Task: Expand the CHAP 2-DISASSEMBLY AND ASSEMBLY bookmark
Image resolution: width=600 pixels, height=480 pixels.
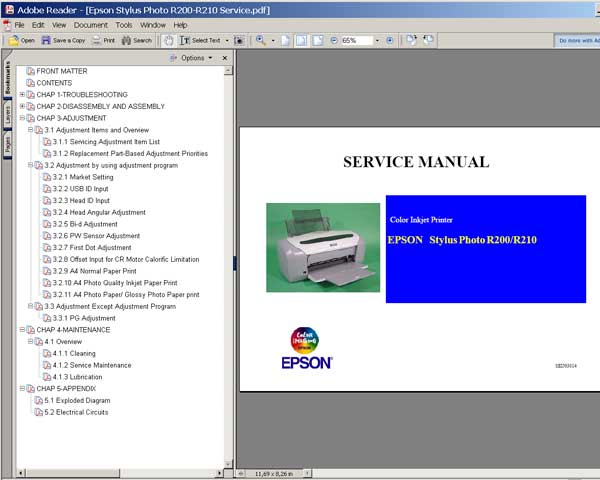Action: coord(22,106)
